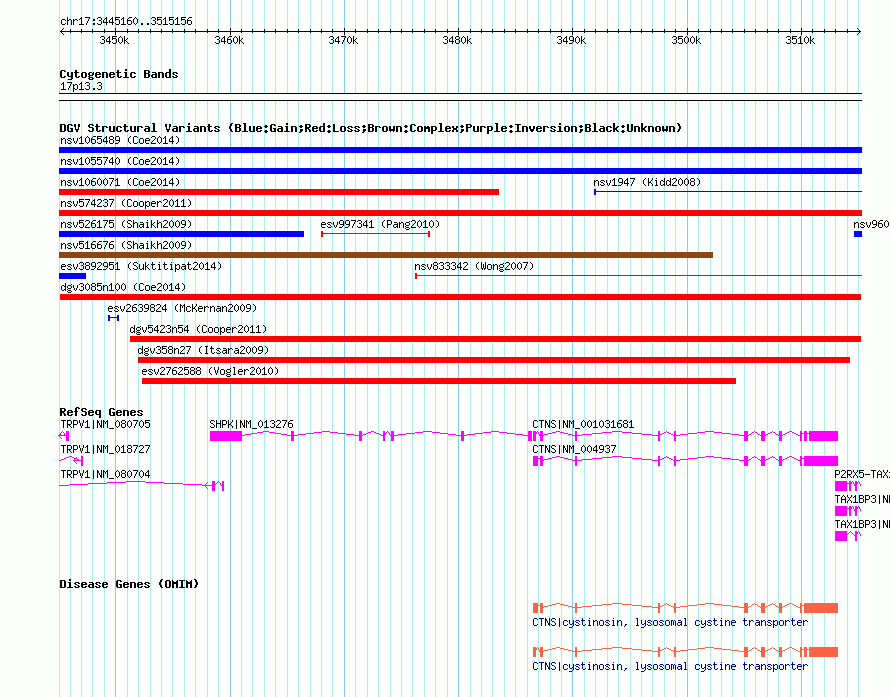Image resolution: width=890 pixels, height=697 pixels.
Task: Open the nsv1947 (Kidd2008) variant label
Action: click(x=647, y=182)
